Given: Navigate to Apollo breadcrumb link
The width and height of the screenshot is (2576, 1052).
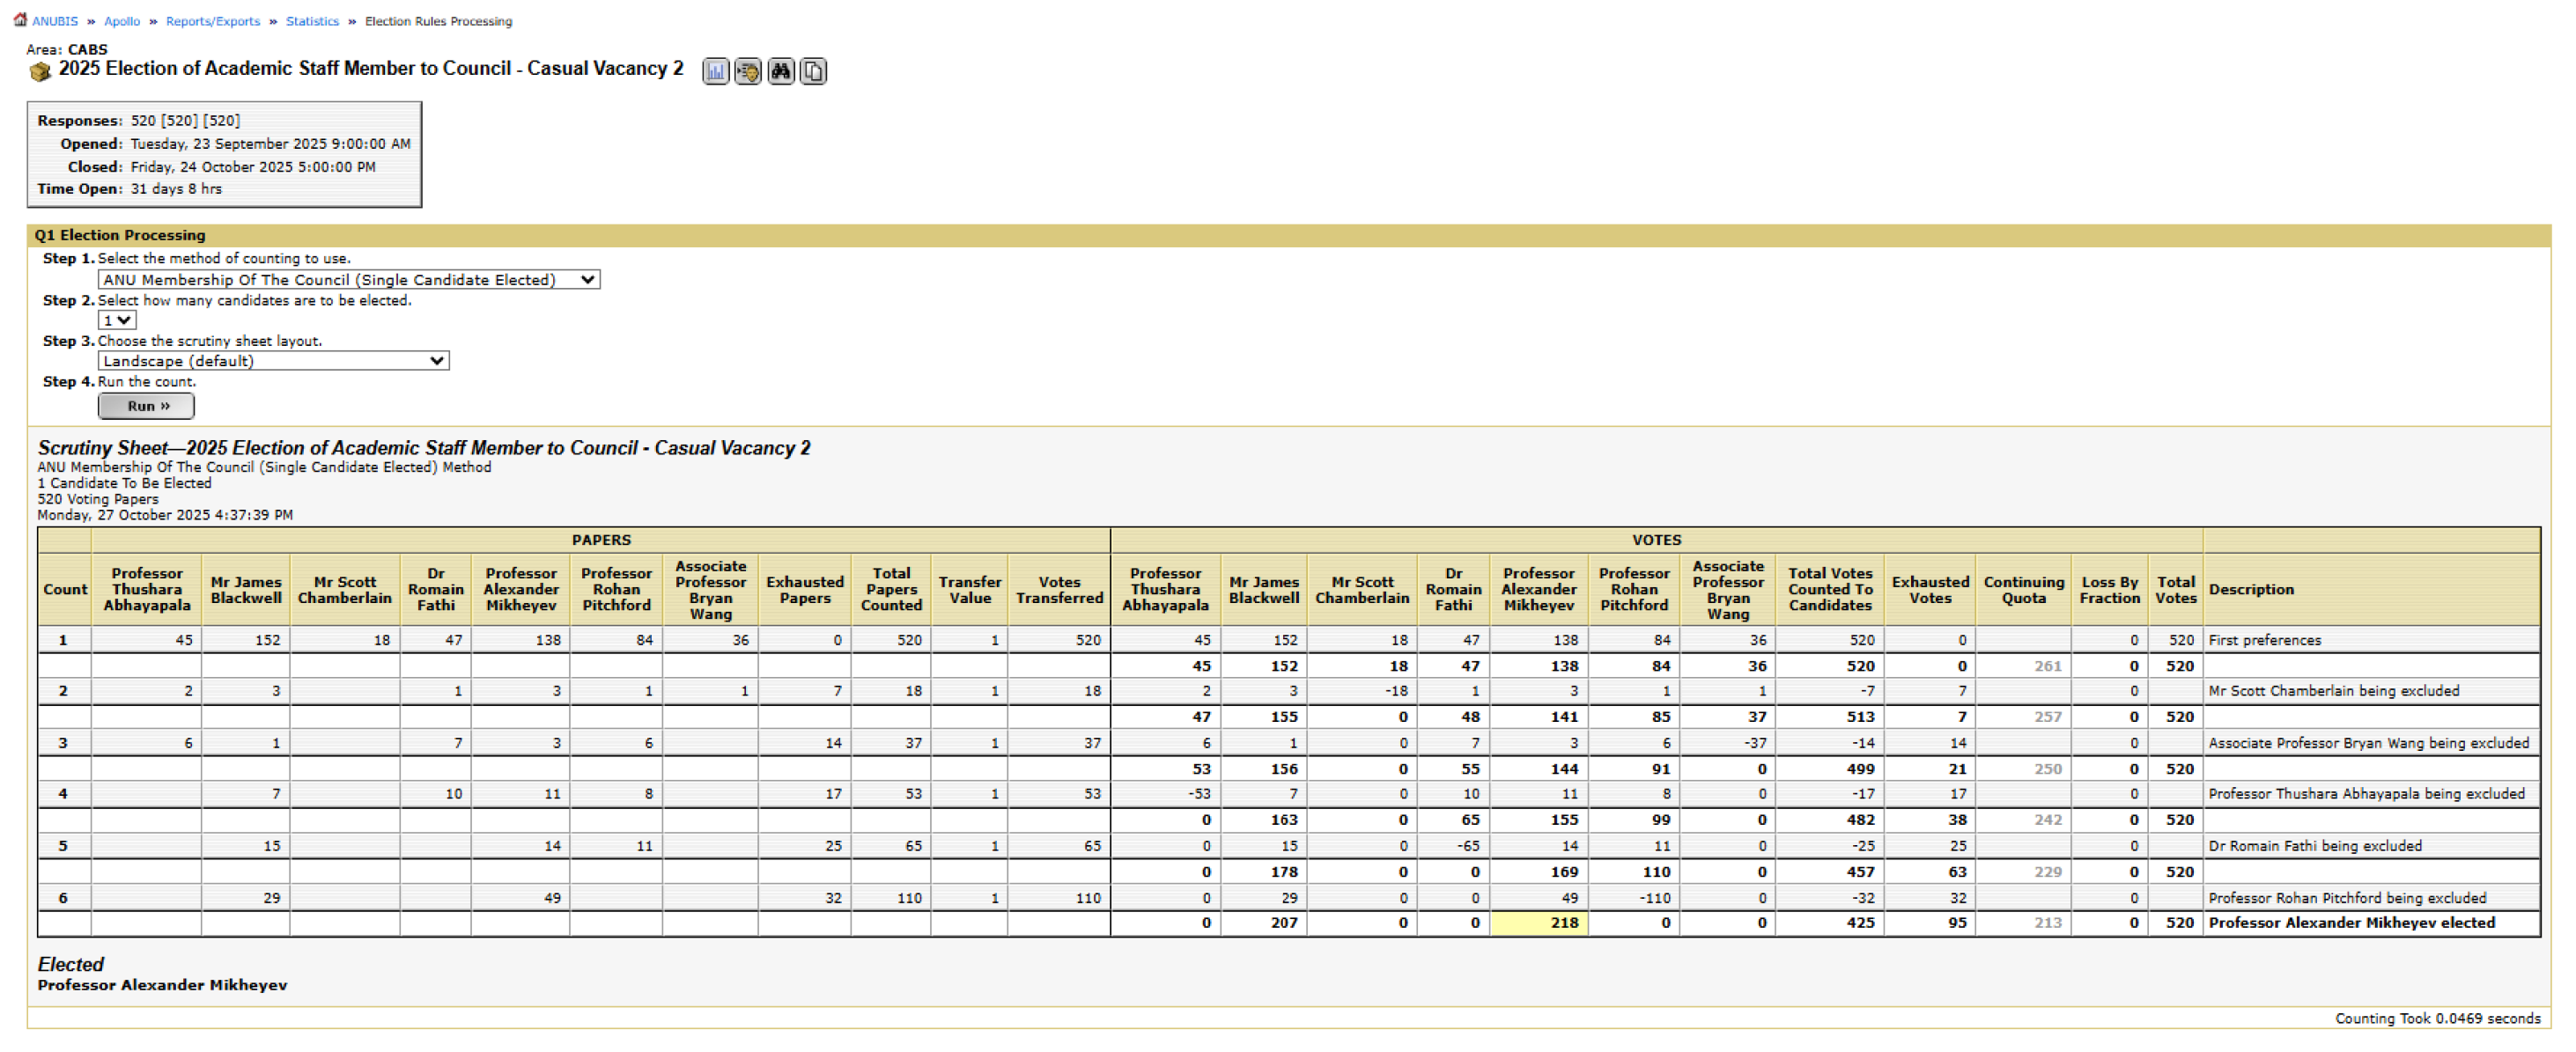Looking at the screenshot, I should (122, 21).
